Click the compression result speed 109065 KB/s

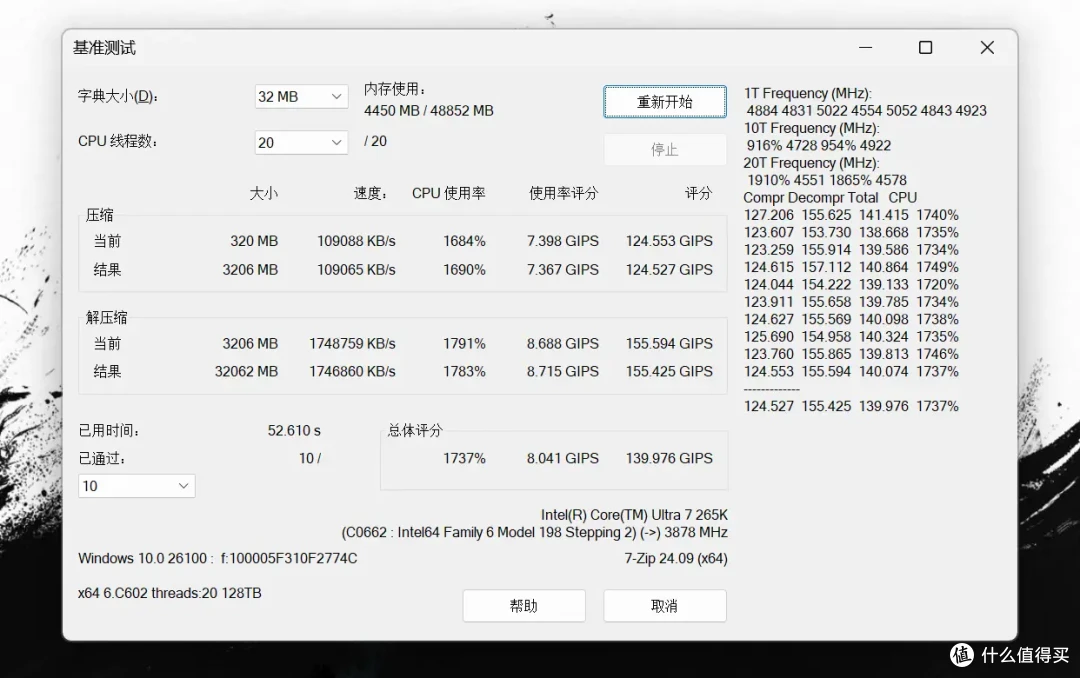pyautogui.click(x=356, y=270)
